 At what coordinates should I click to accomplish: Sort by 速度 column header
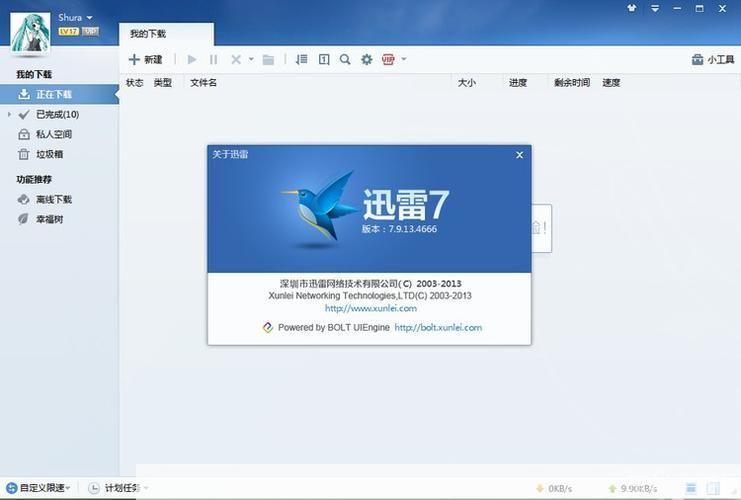click(611, 83)
